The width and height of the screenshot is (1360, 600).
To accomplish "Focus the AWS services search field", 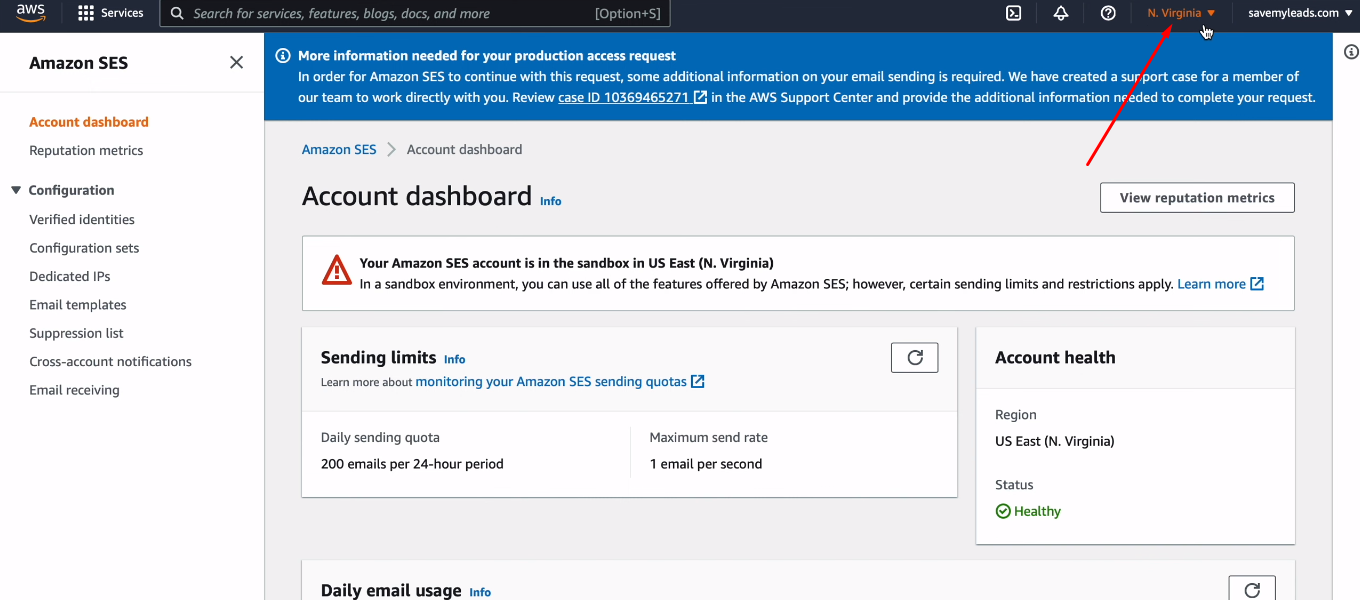I will point(415,13).
